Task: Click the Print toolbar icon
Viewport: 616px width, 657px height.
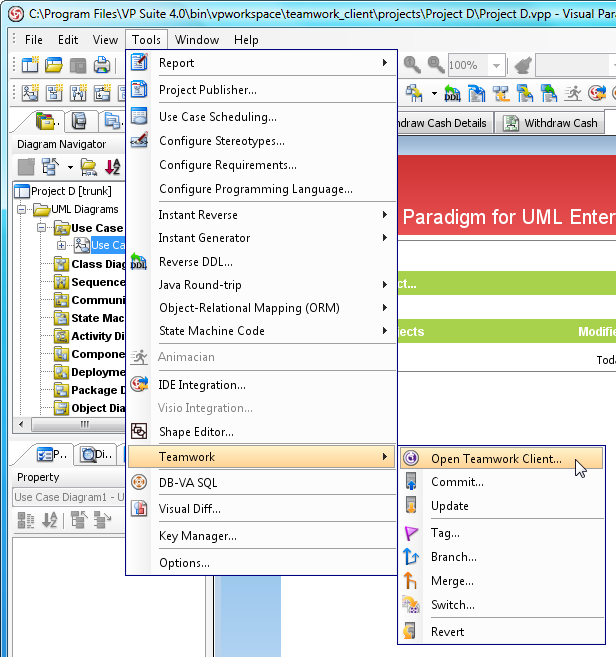Action: tap(102, 65)
